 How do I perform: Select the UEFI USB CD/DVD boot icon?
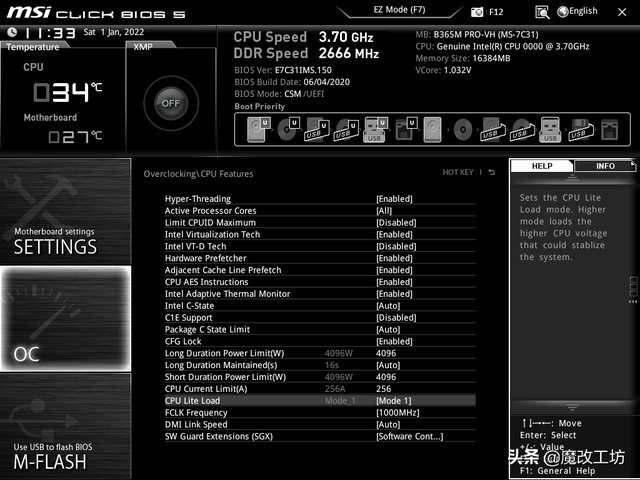click(346, 129)
